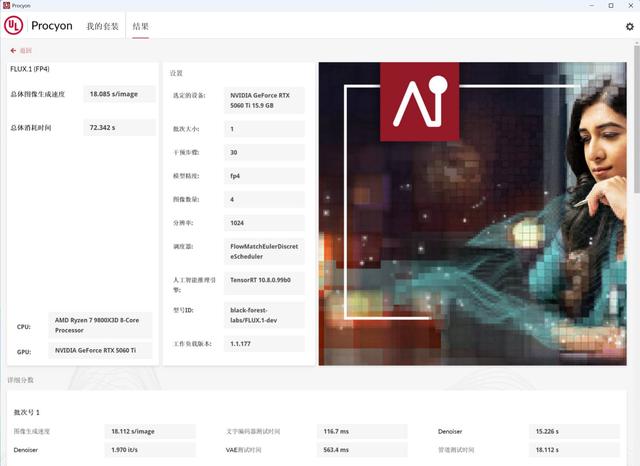Open the settings gear icon
The image size is (640, 466).
[630, 27]
